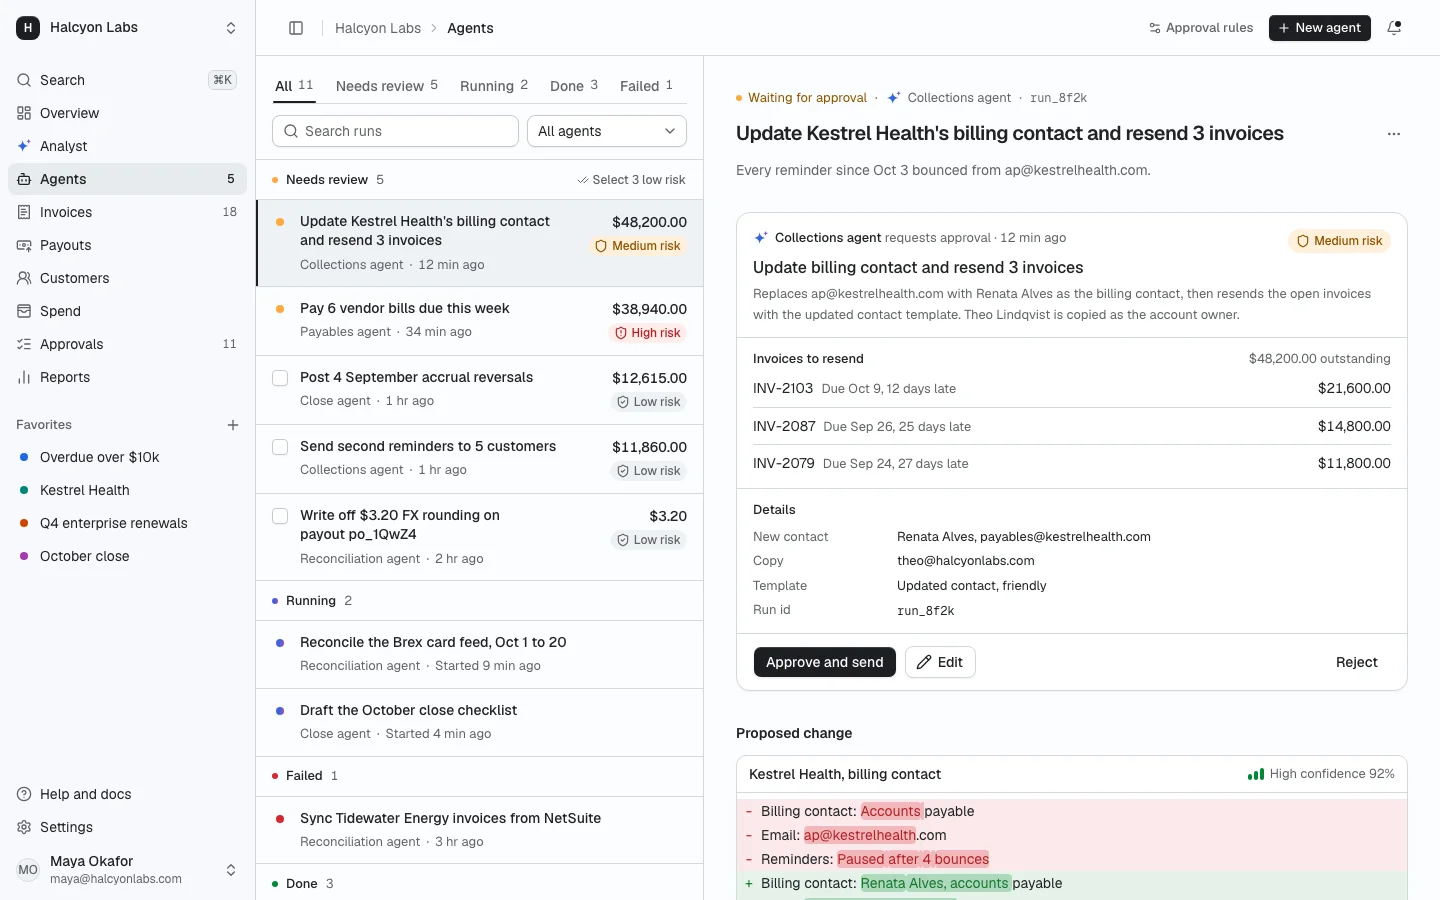Open Customers in the sidebar
The width and height of the screenshot is (1440, 900).
(x=127, y=278)
